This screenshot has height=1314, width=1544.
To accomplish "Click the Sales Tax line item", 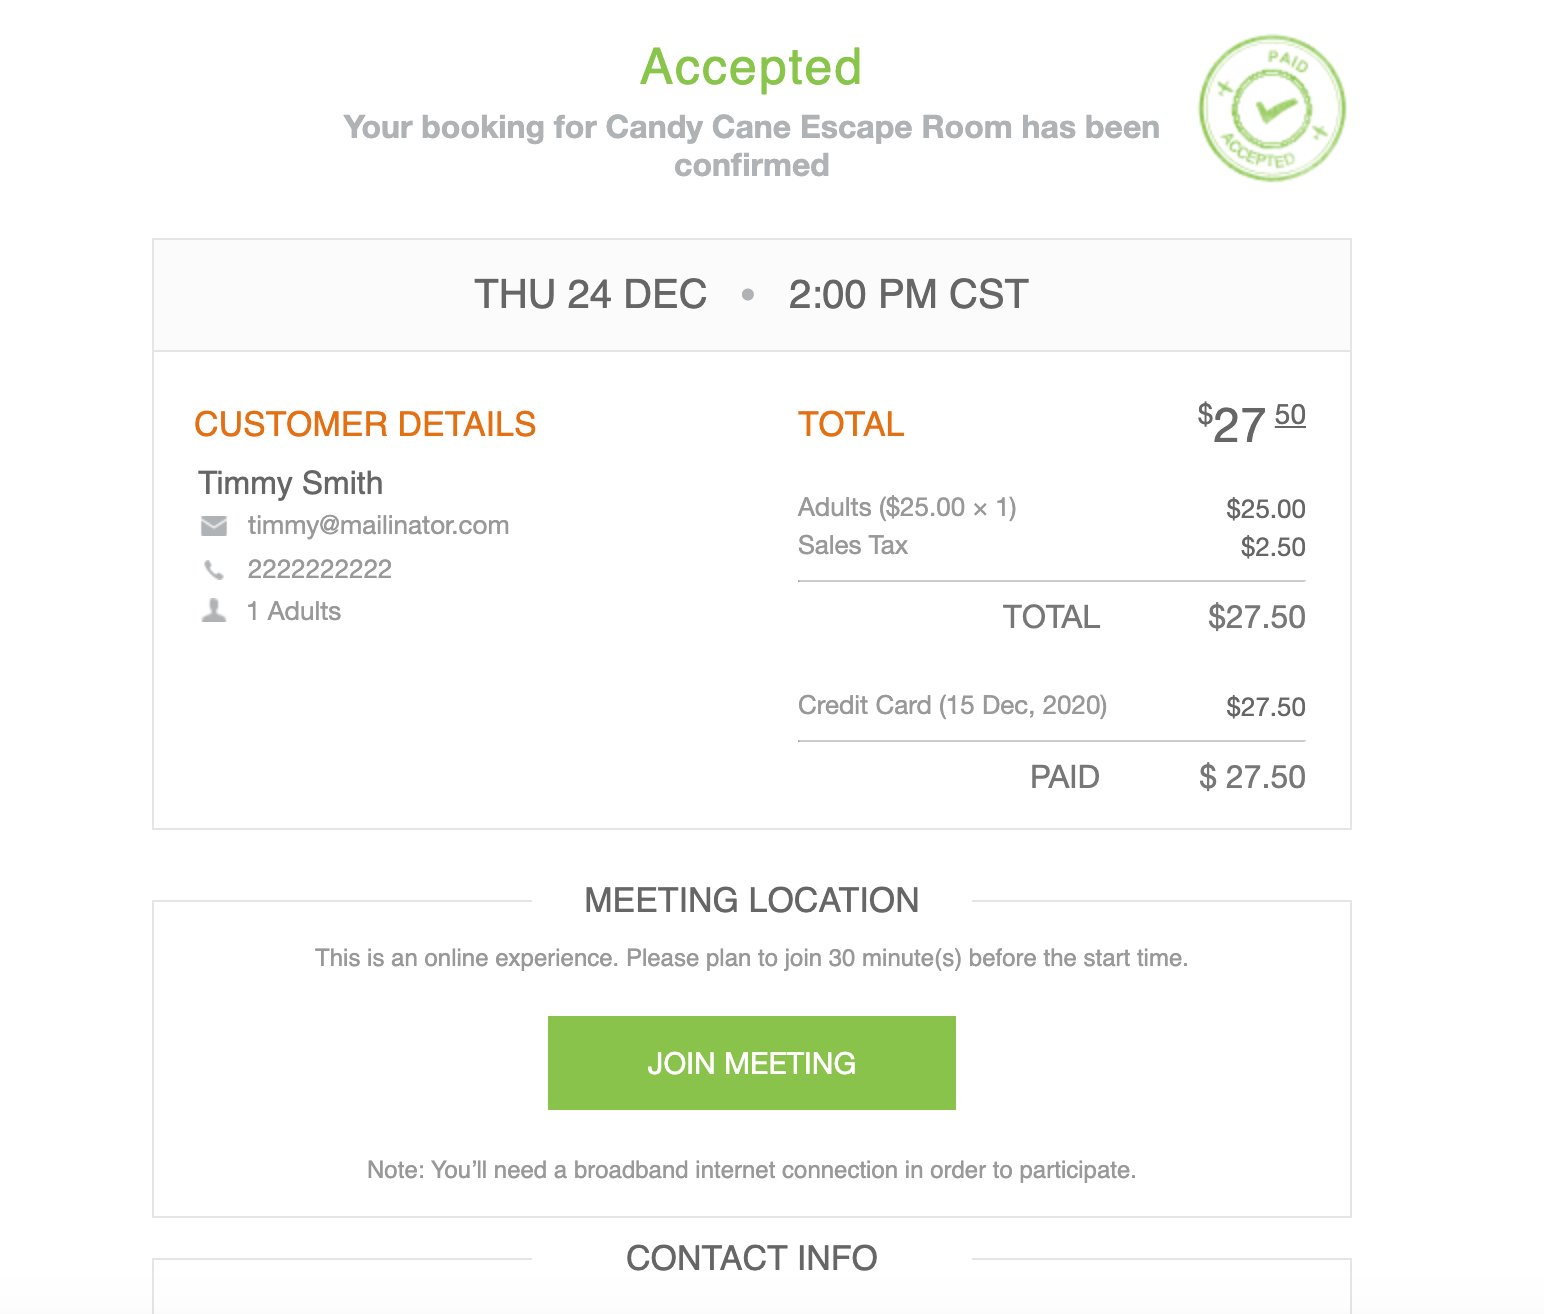I will click(853, 546).
